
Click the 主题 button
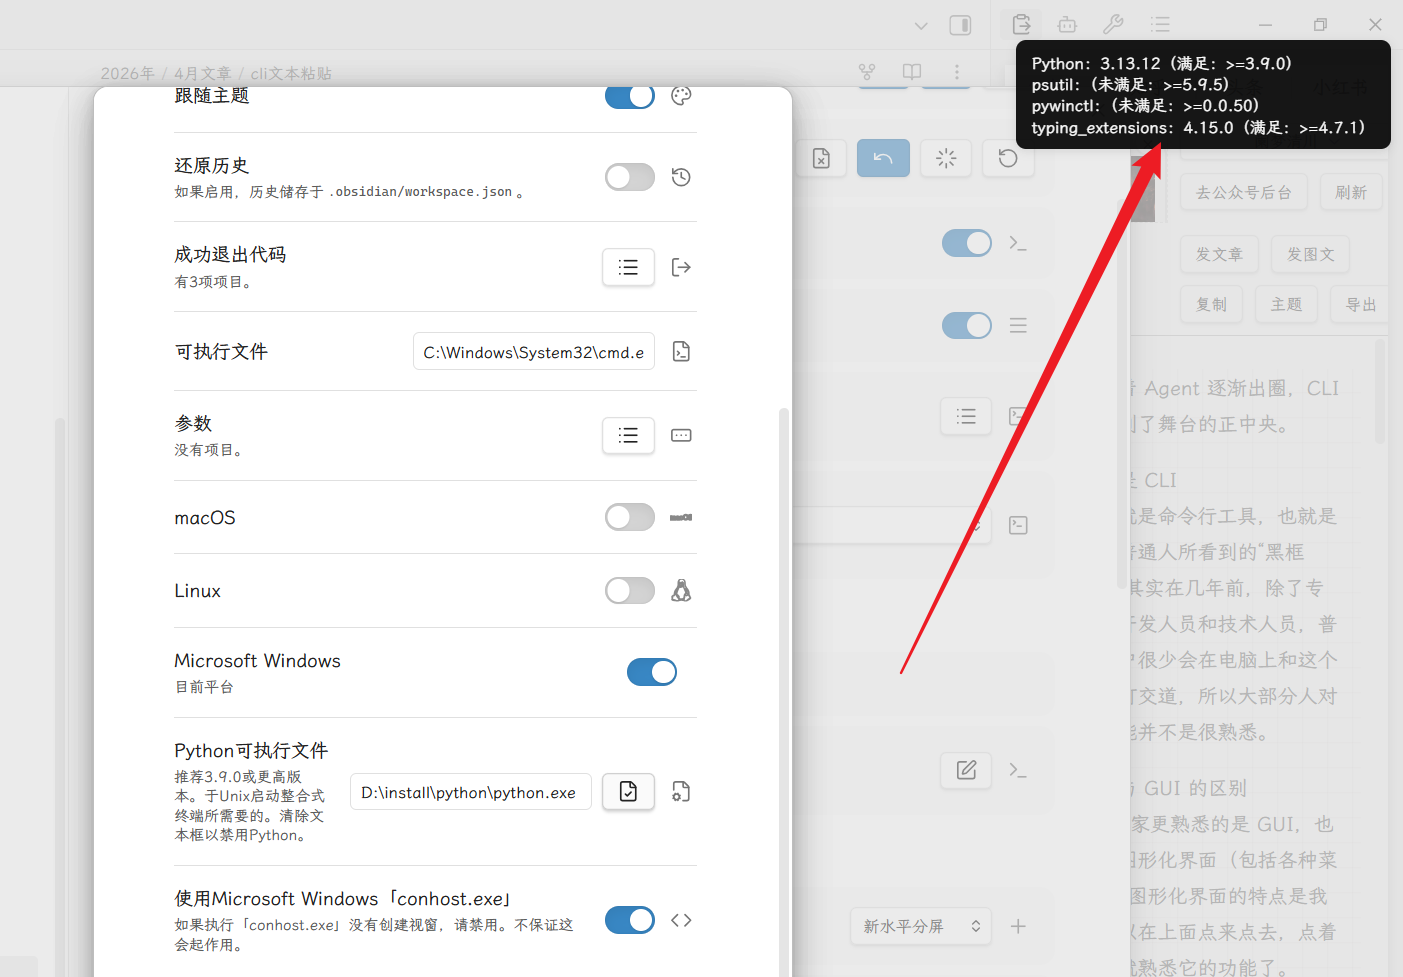pyautogui.click(x=1287, y=304)
